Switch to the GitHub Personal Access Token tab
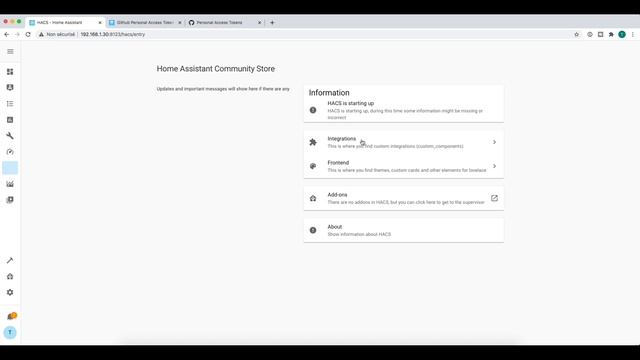This screenshot has width=640, height=360. [x=145, y=22]
